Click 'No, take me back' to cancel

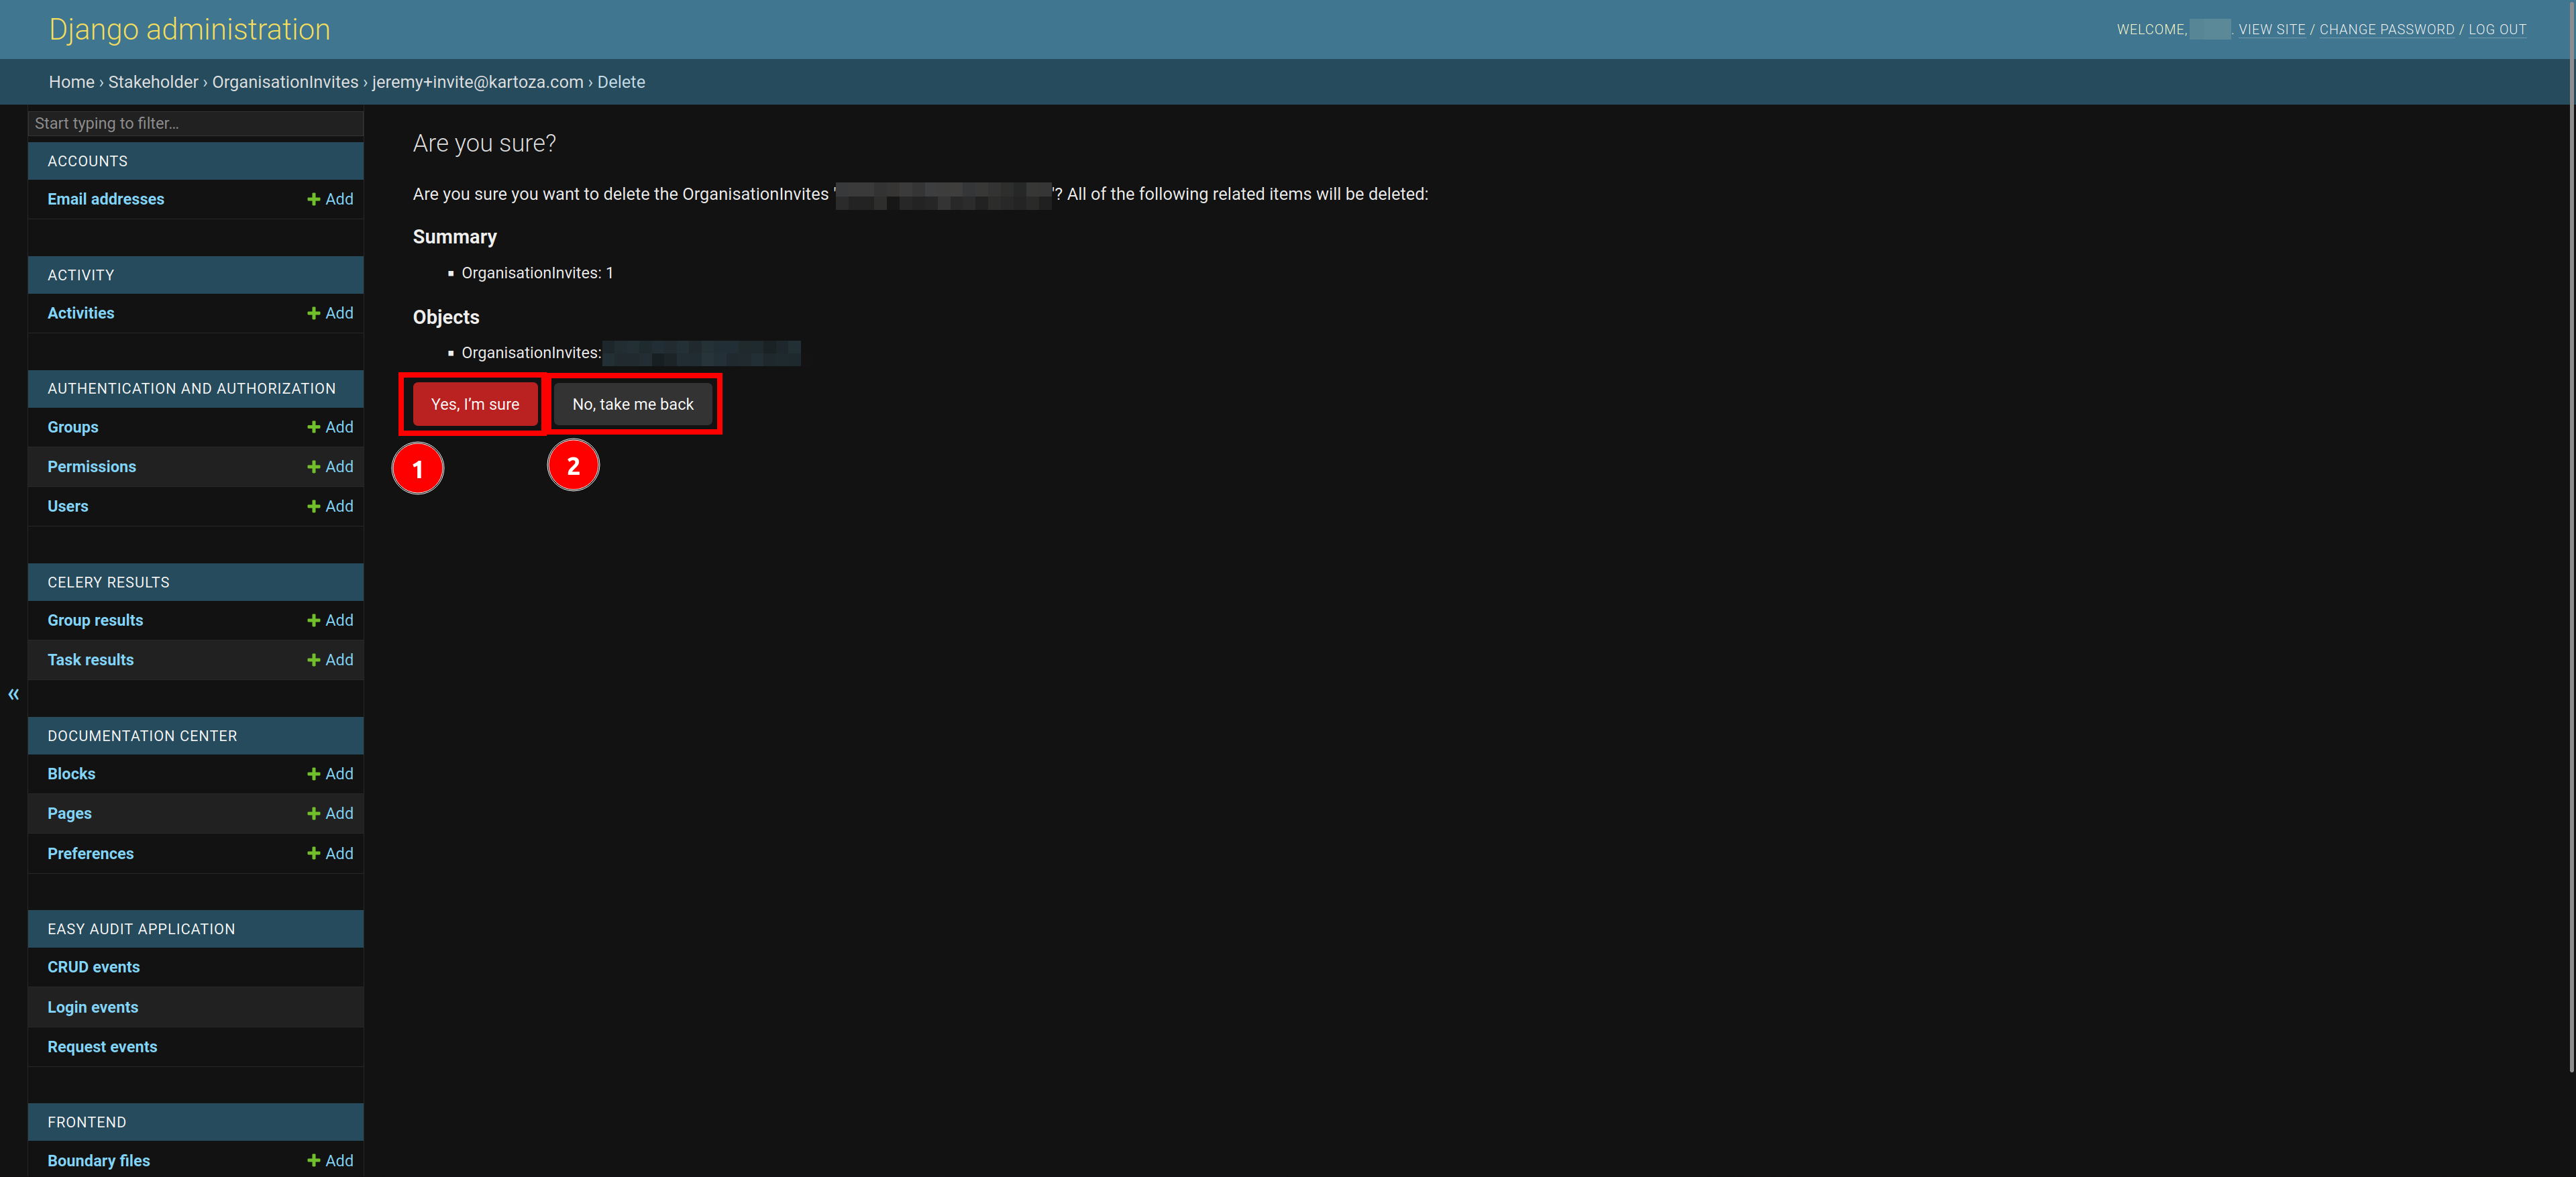(x=633, y=404)
